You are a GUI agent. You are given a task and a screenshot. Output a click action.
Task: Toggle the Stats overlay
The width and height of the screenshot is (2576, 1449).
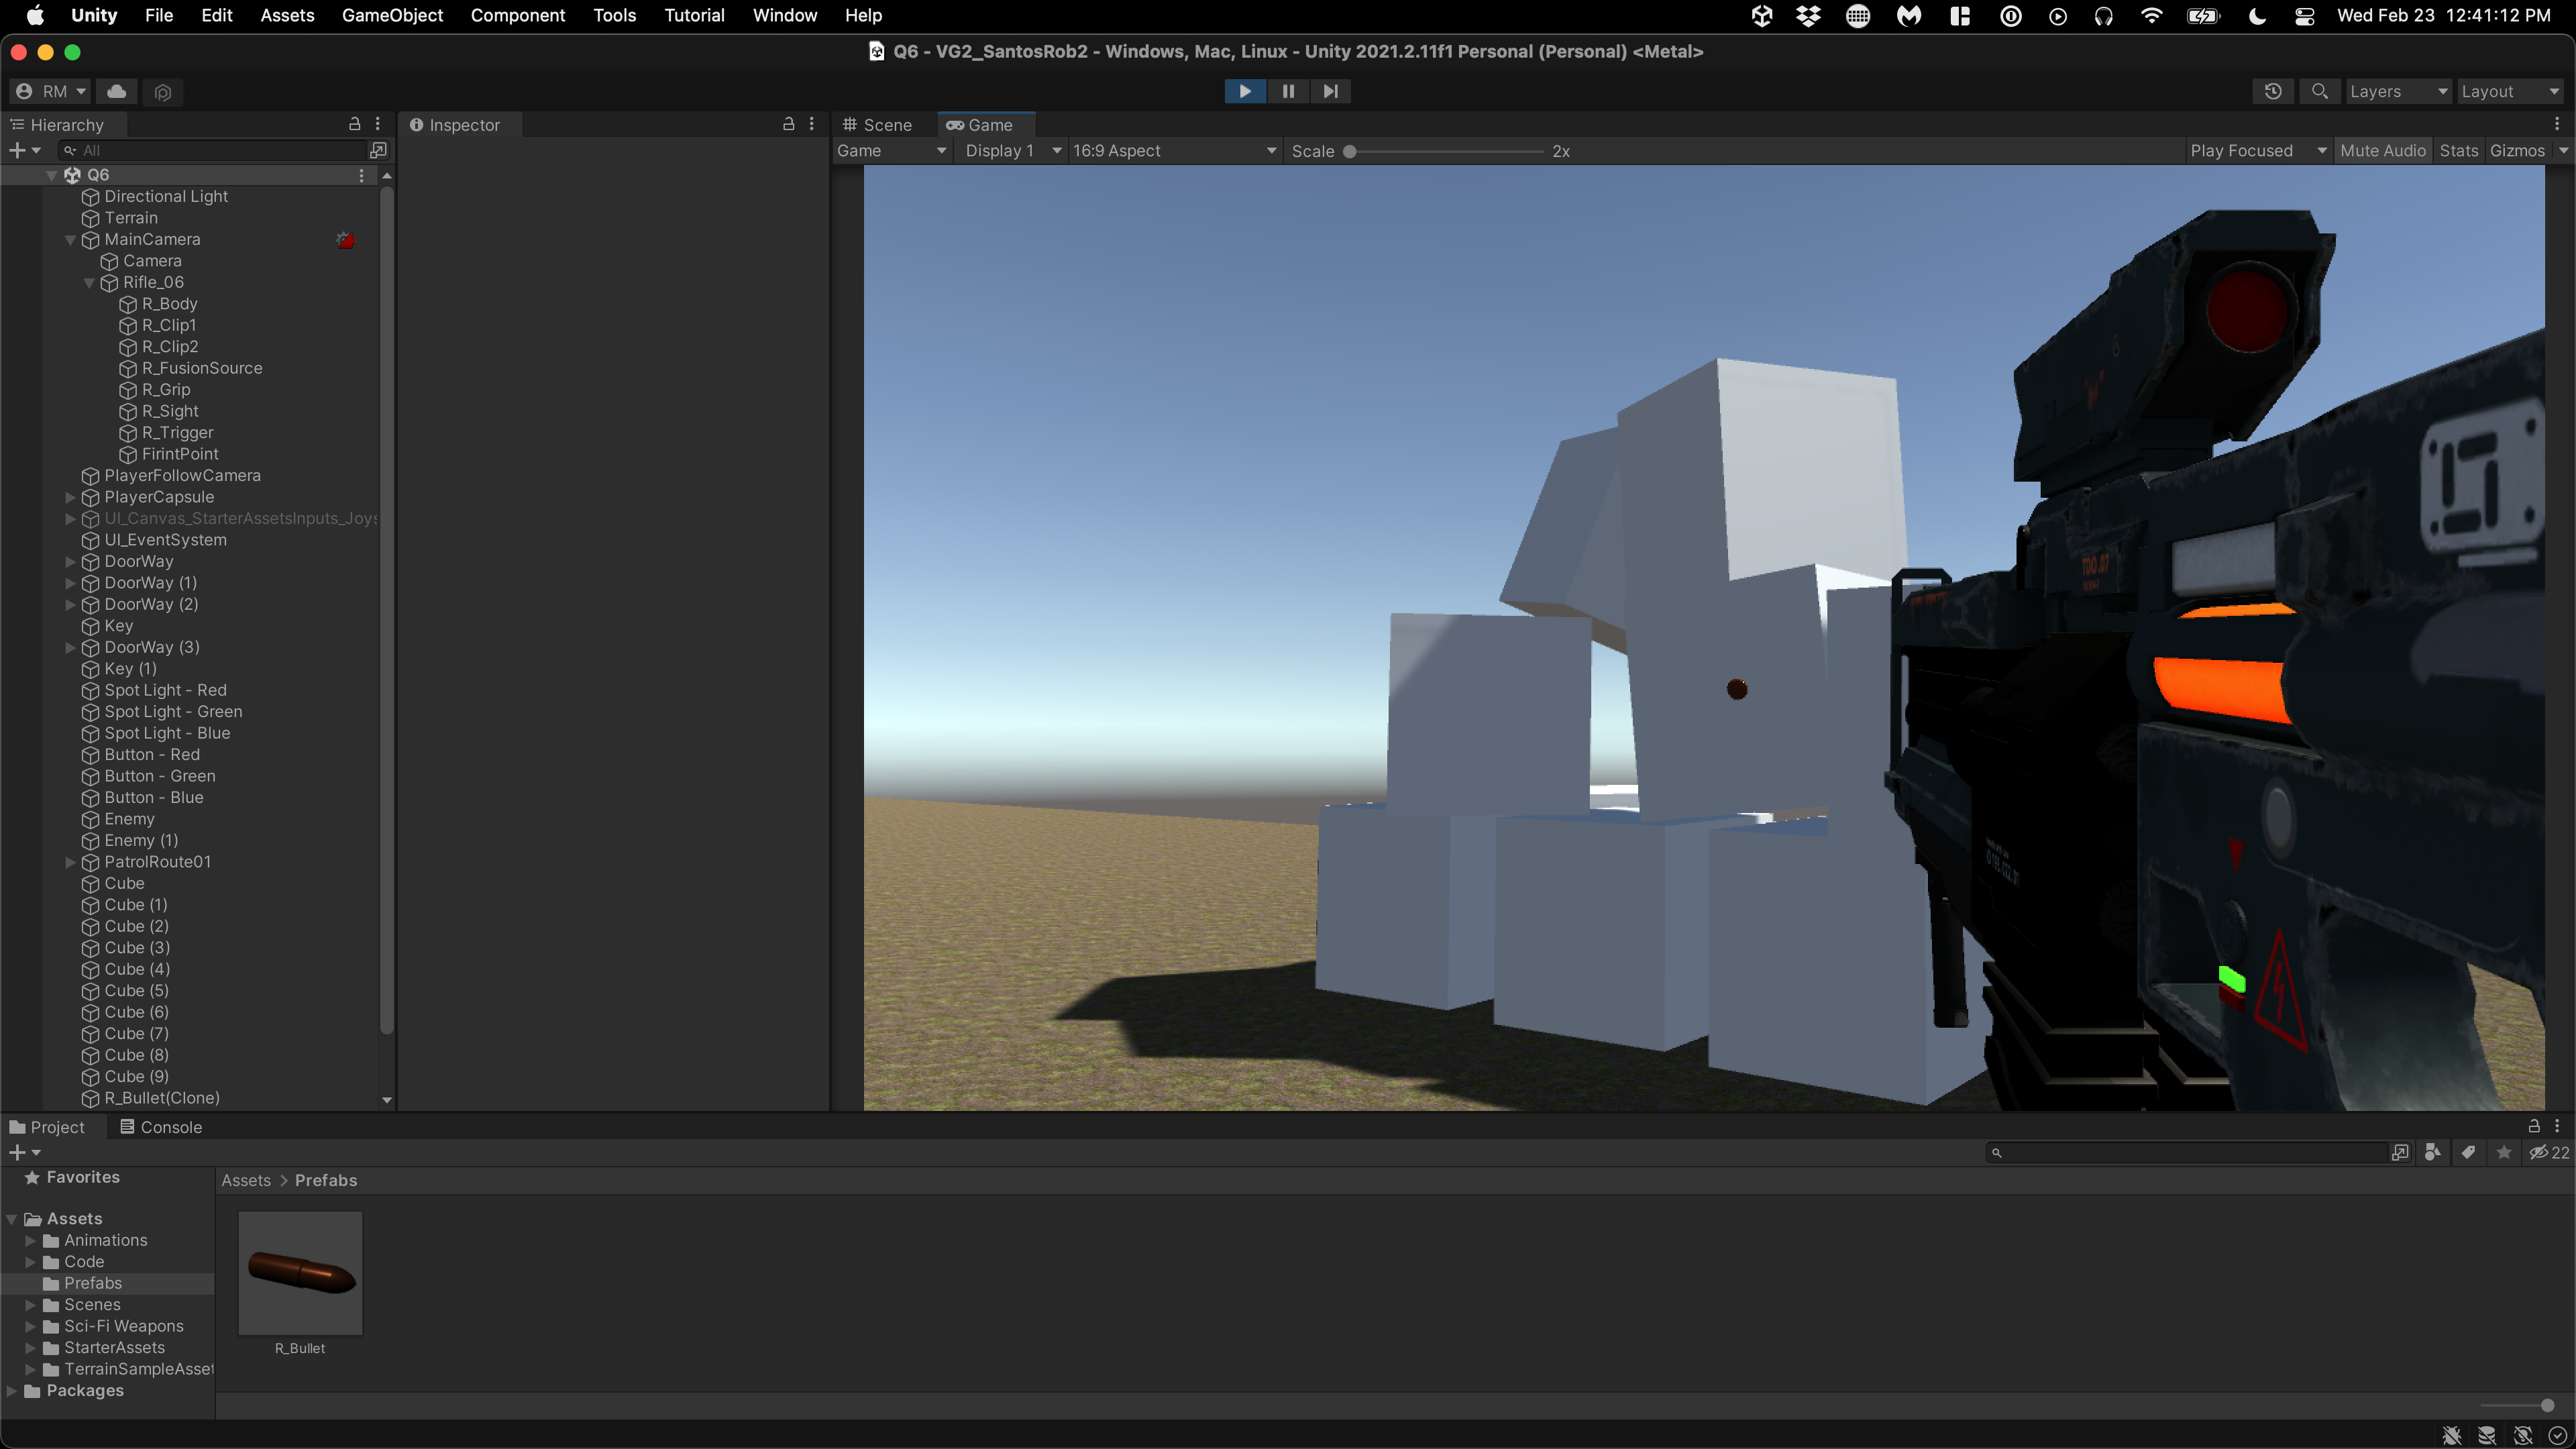pos(2458,151)
